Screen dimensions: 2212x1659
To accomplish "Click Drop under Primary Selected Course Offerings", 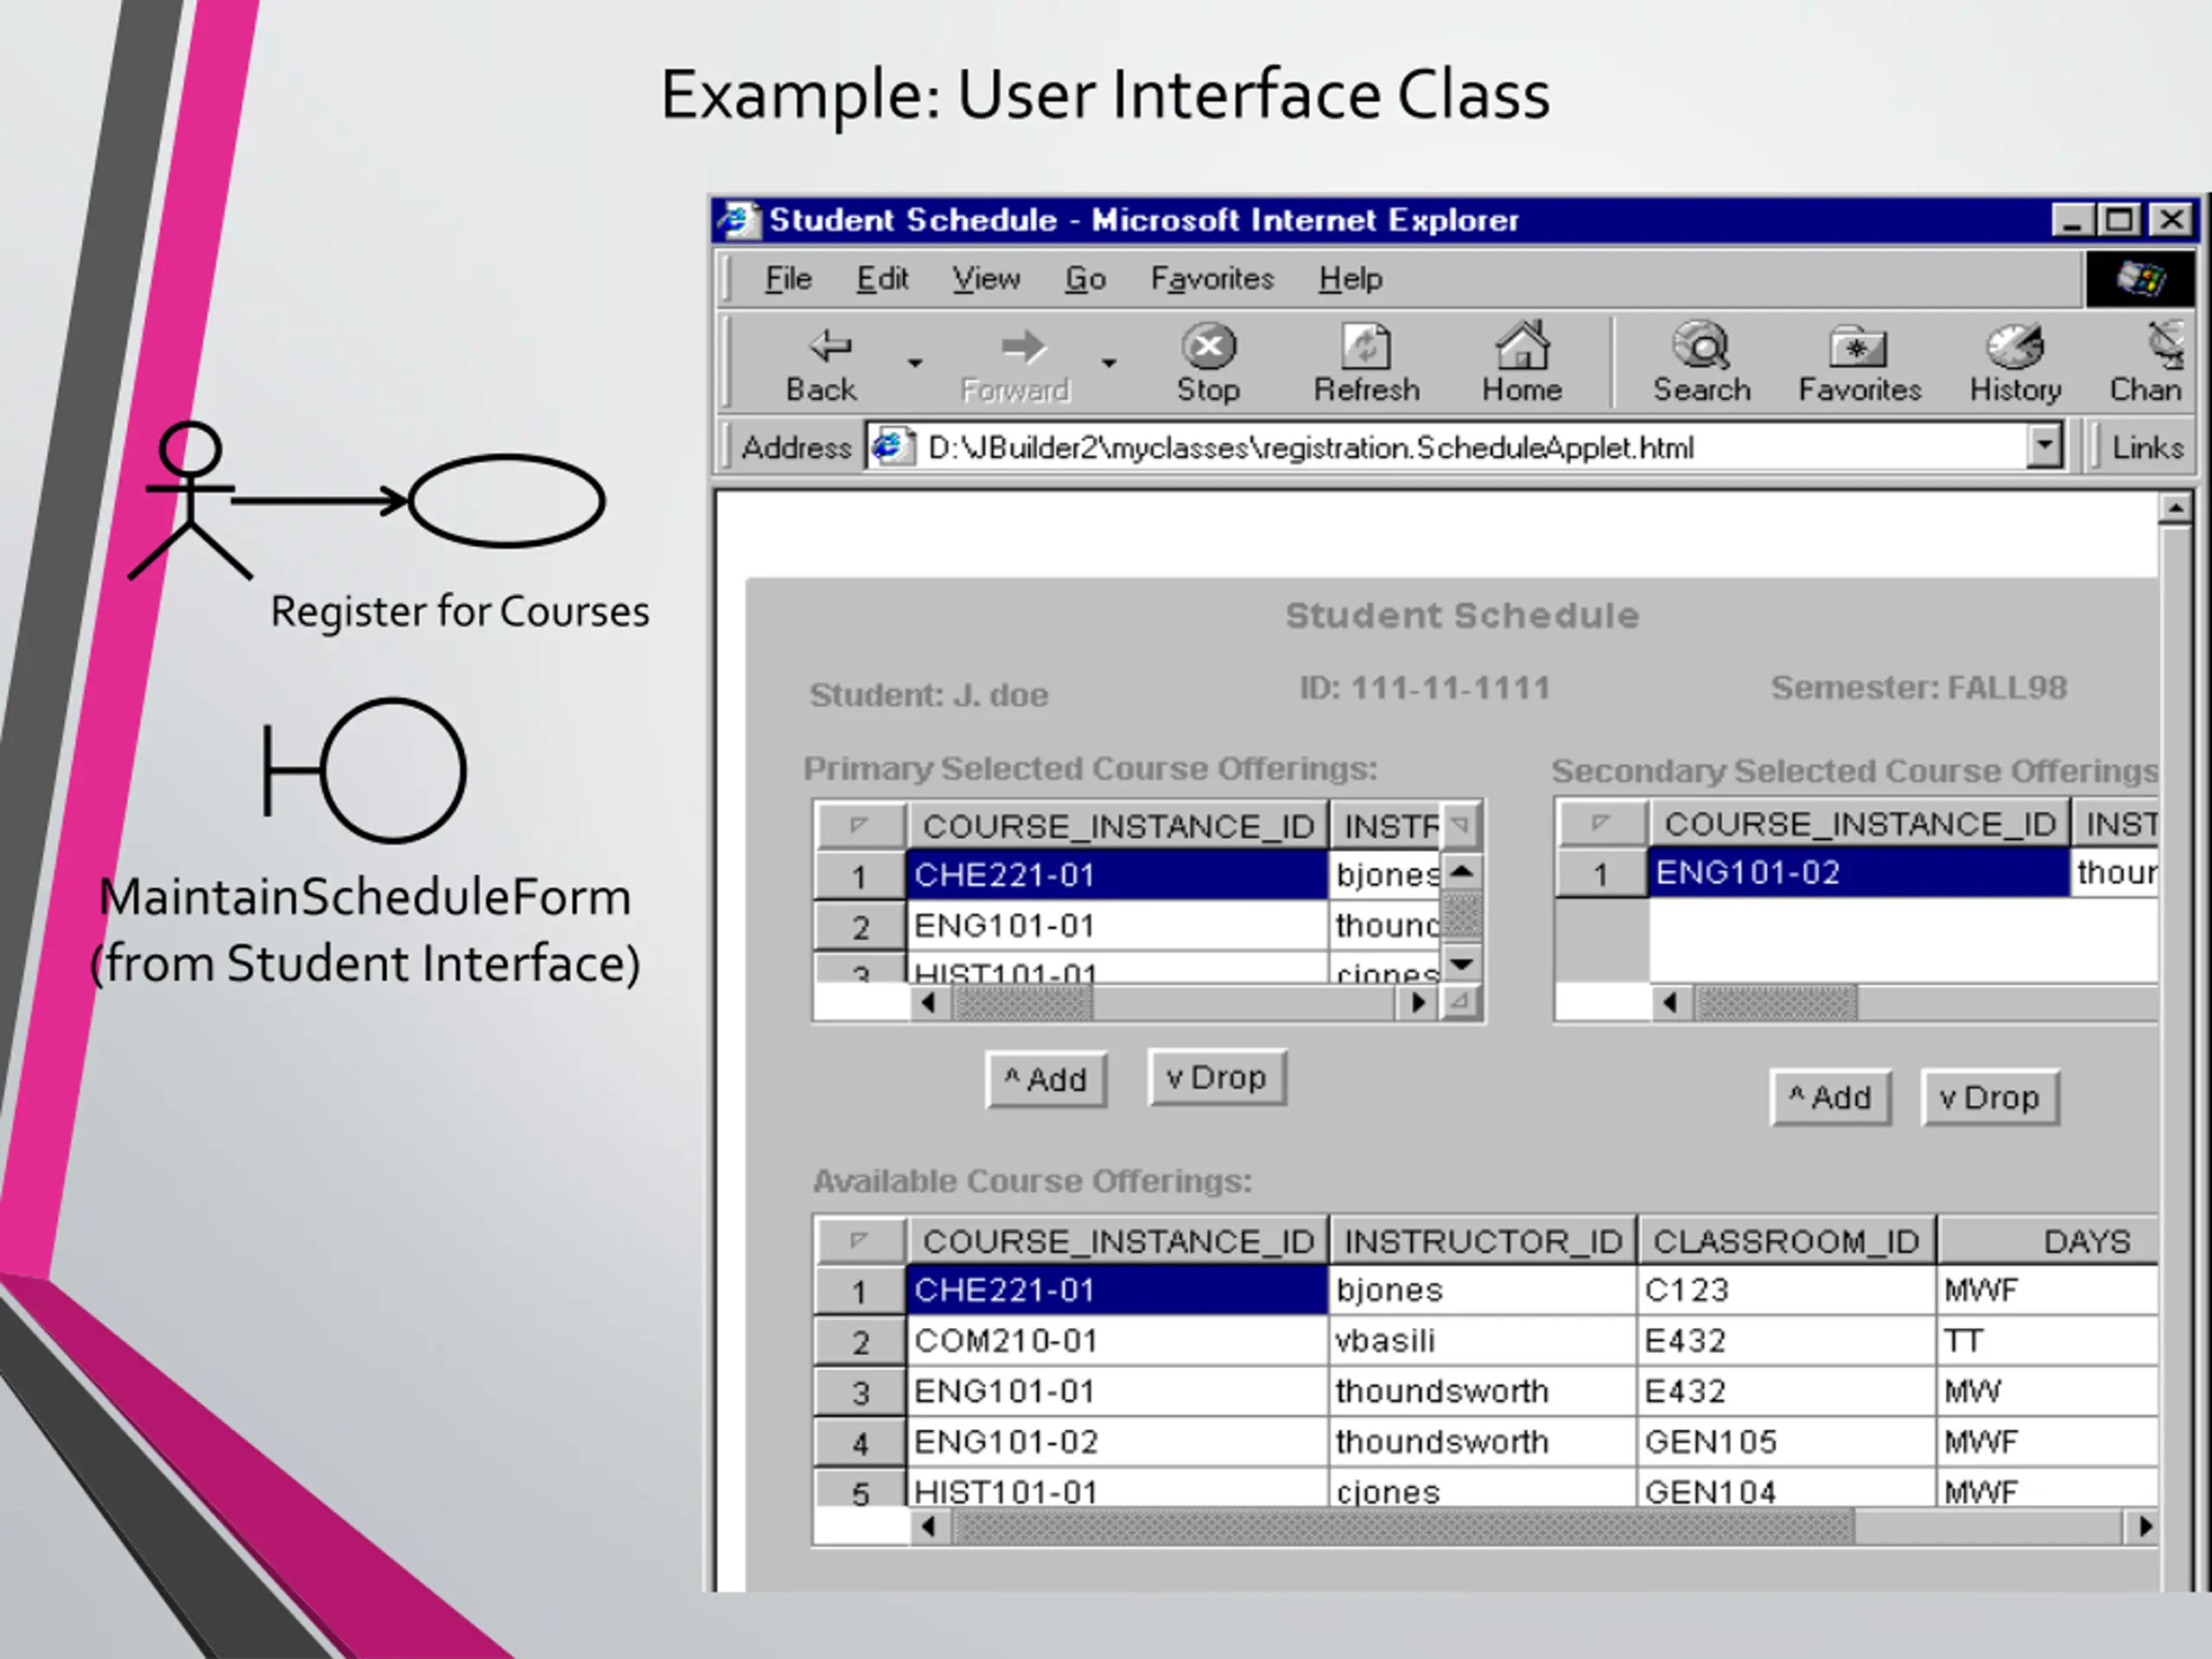I will pos(1217,1078).
